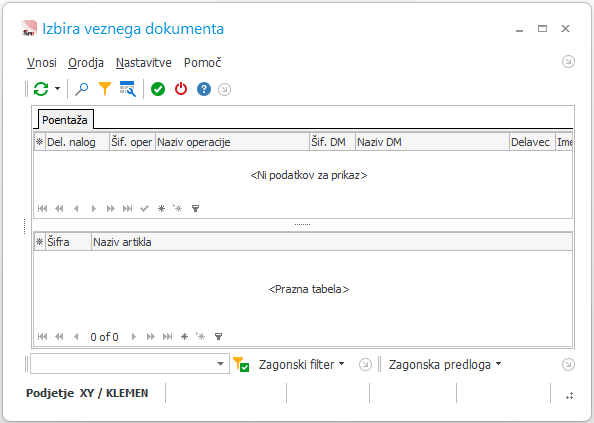Click the green refresh icon
594x423 pixels.
[x=41, y=89]
